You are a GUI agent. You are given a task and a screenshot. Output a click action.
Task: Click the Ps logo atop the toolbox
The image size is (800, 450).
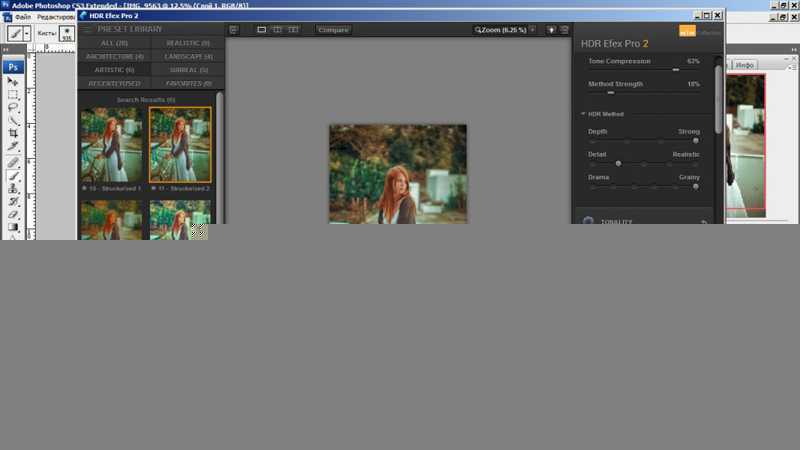point(13,67)
